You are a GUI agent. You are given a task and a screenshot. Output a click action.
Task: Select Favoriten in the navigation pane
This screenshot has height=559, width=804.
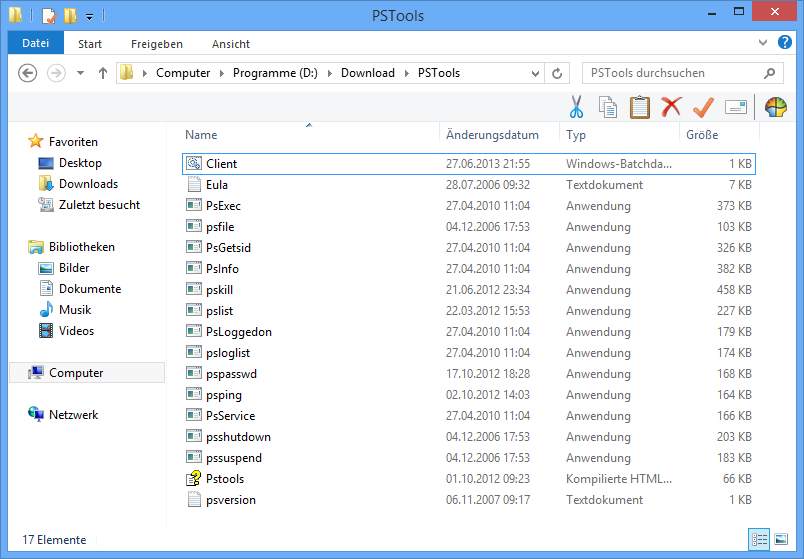[73, 142]
